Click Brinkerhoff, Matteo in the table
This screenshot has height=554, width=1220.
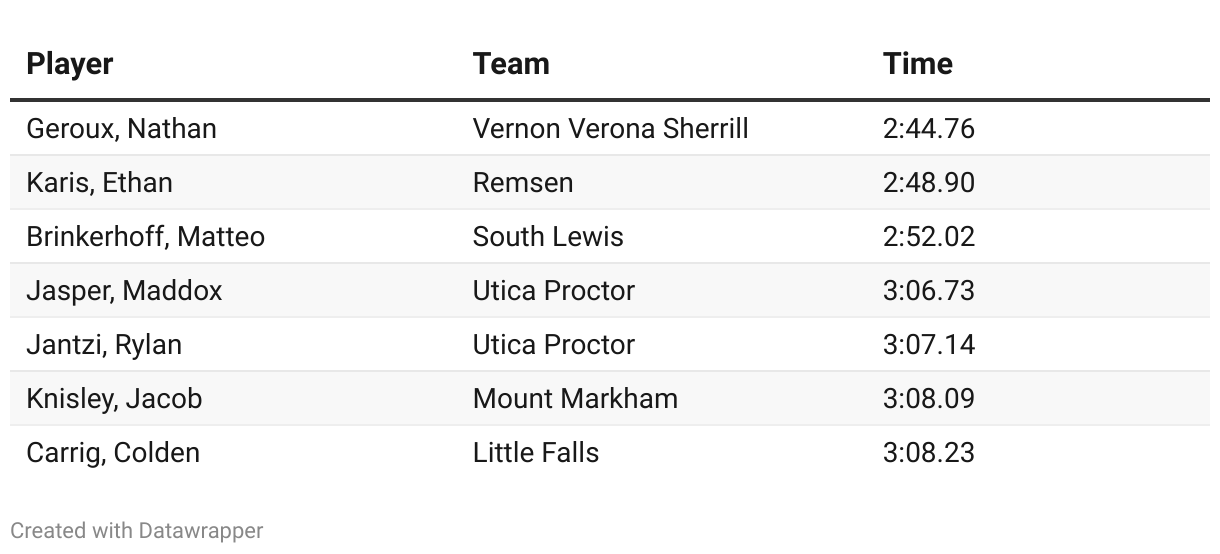coord(145,237)
